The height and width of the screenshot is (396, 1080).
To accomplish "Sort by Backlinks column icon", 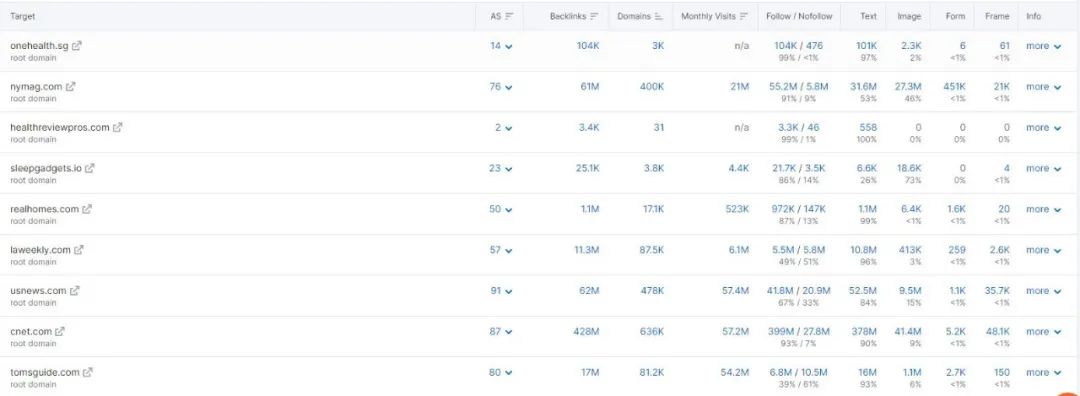I will [594, 17].
